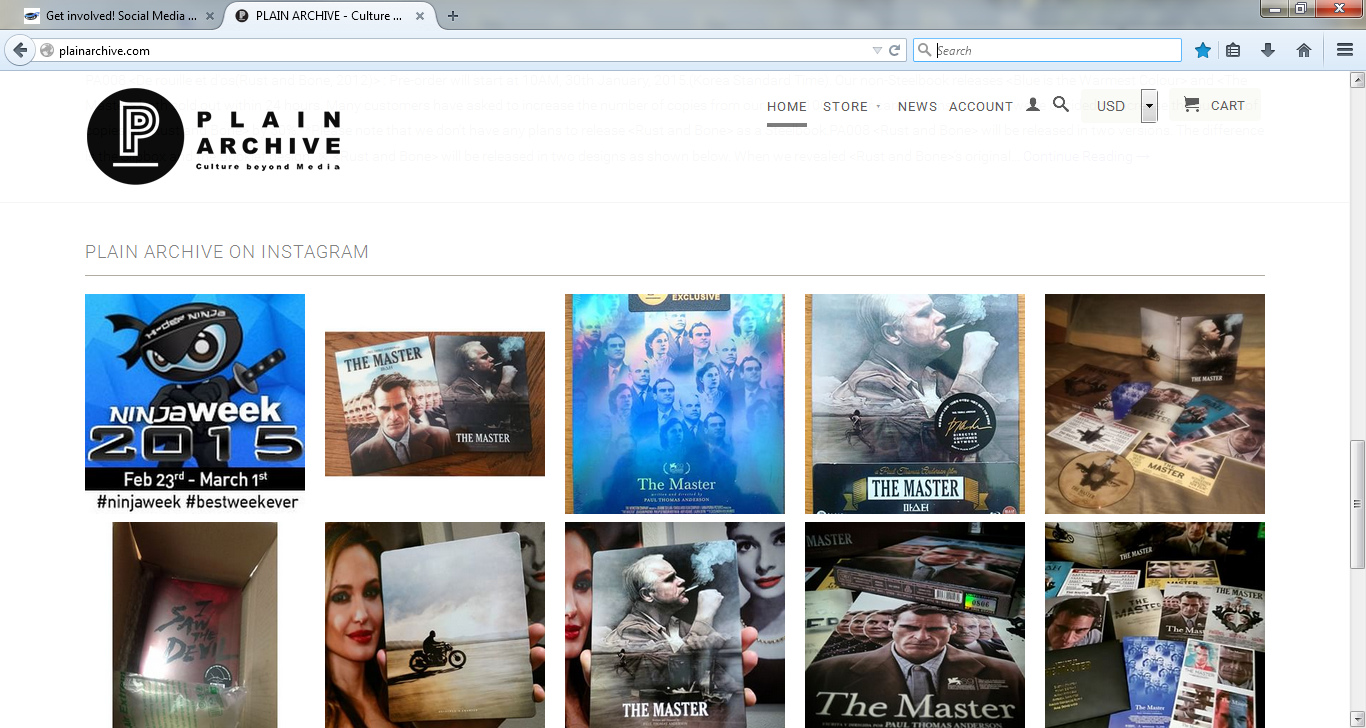Open the Firefox hamburger menu
The image size is (1366, 728).
tap(1345, 50)
